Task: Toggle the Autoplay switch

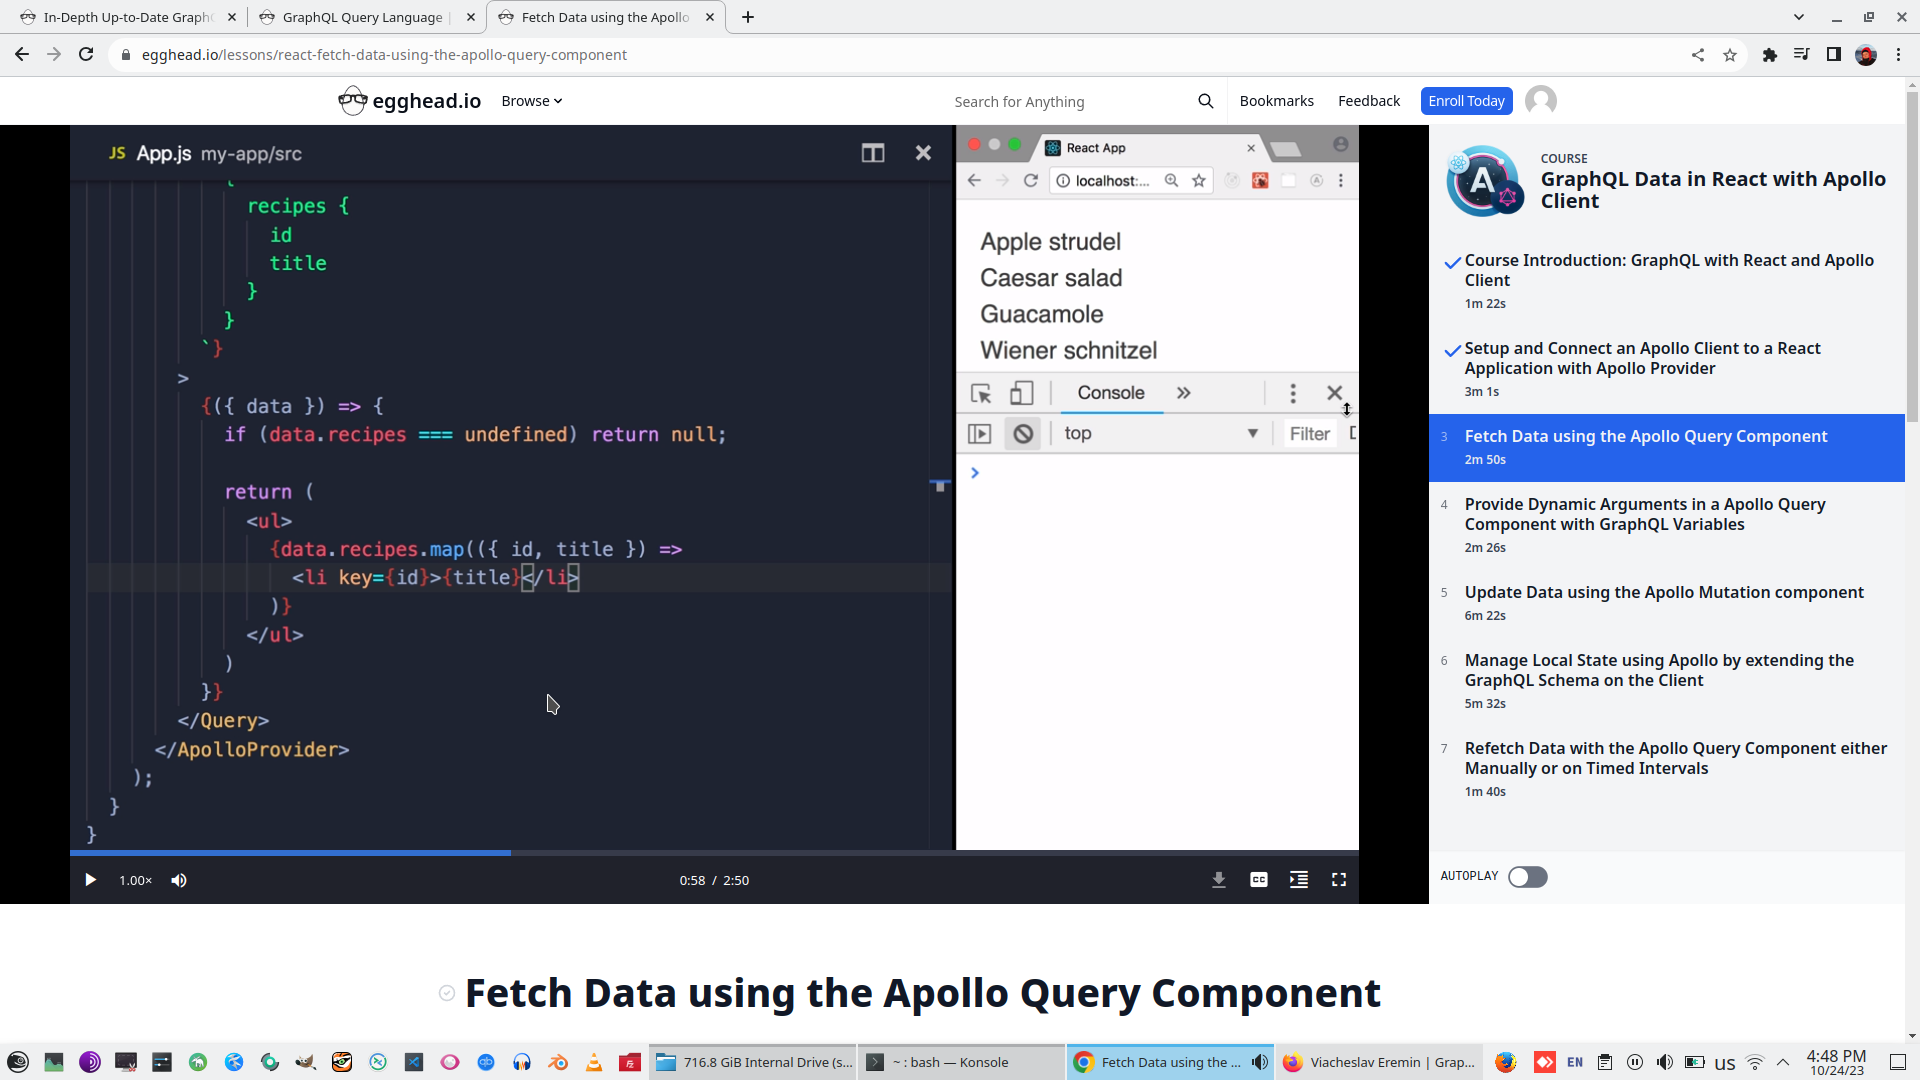Action: [x=1527, y=877]
